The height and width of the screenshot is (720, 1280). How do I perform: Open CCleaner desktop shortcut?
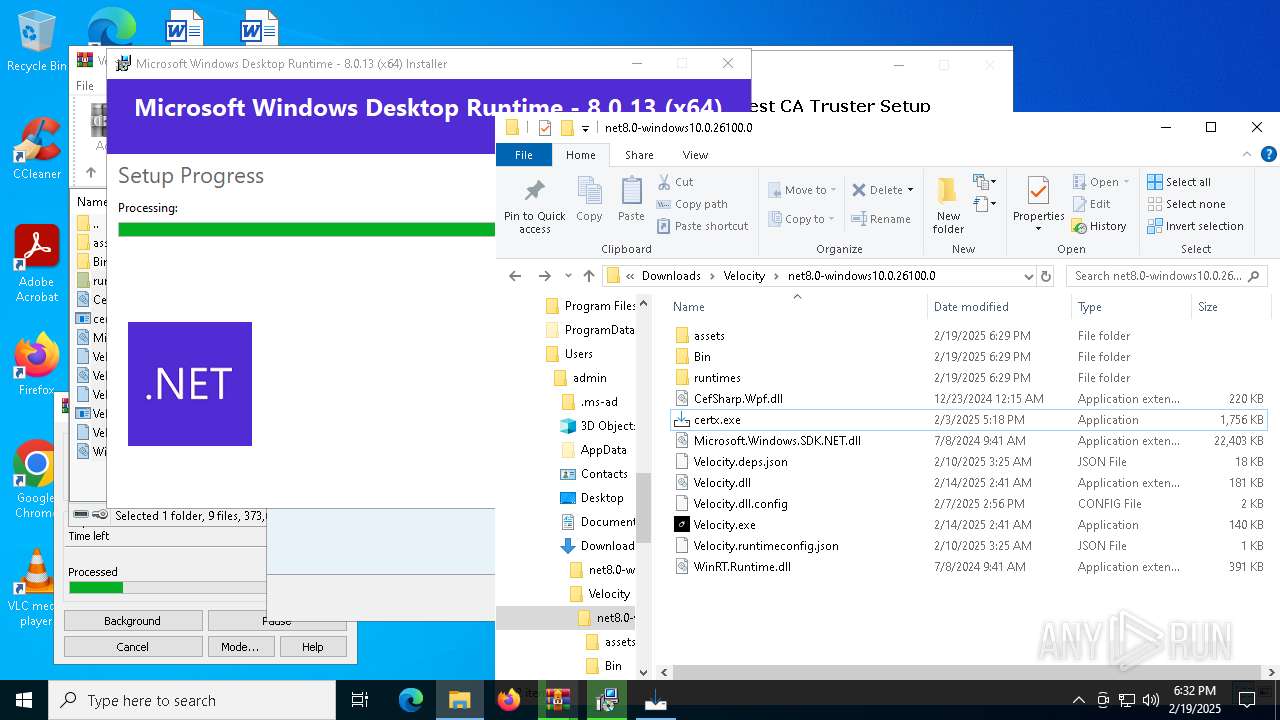tap(37, 149)
